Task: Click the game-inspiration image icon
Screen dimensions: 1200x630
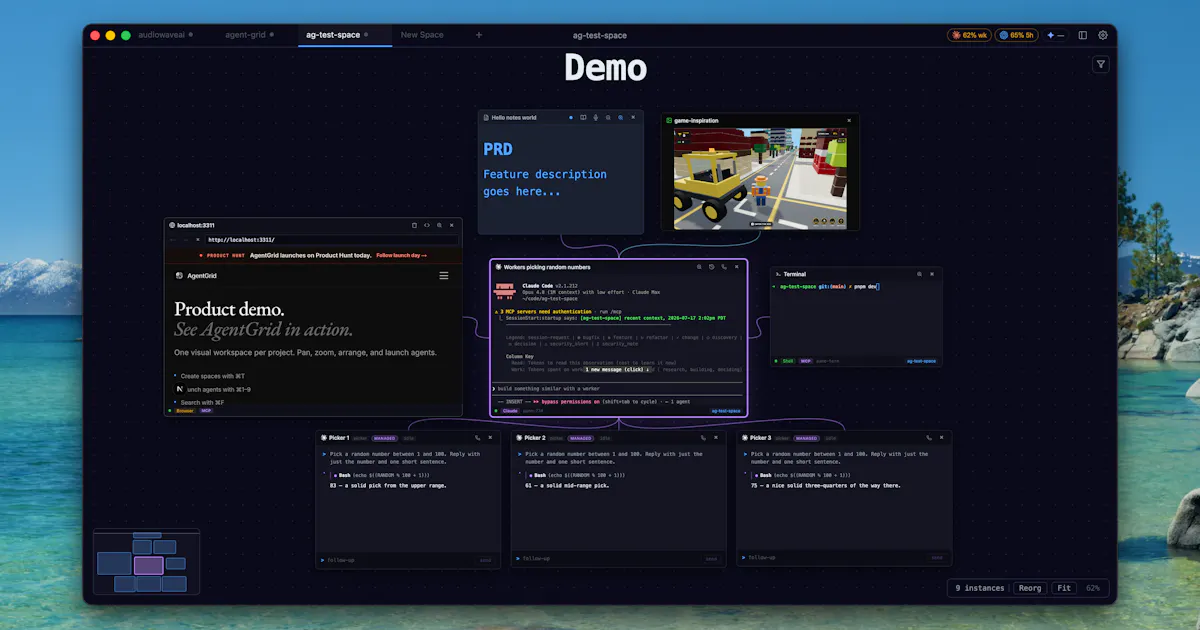Action: (x=670, y=120)
